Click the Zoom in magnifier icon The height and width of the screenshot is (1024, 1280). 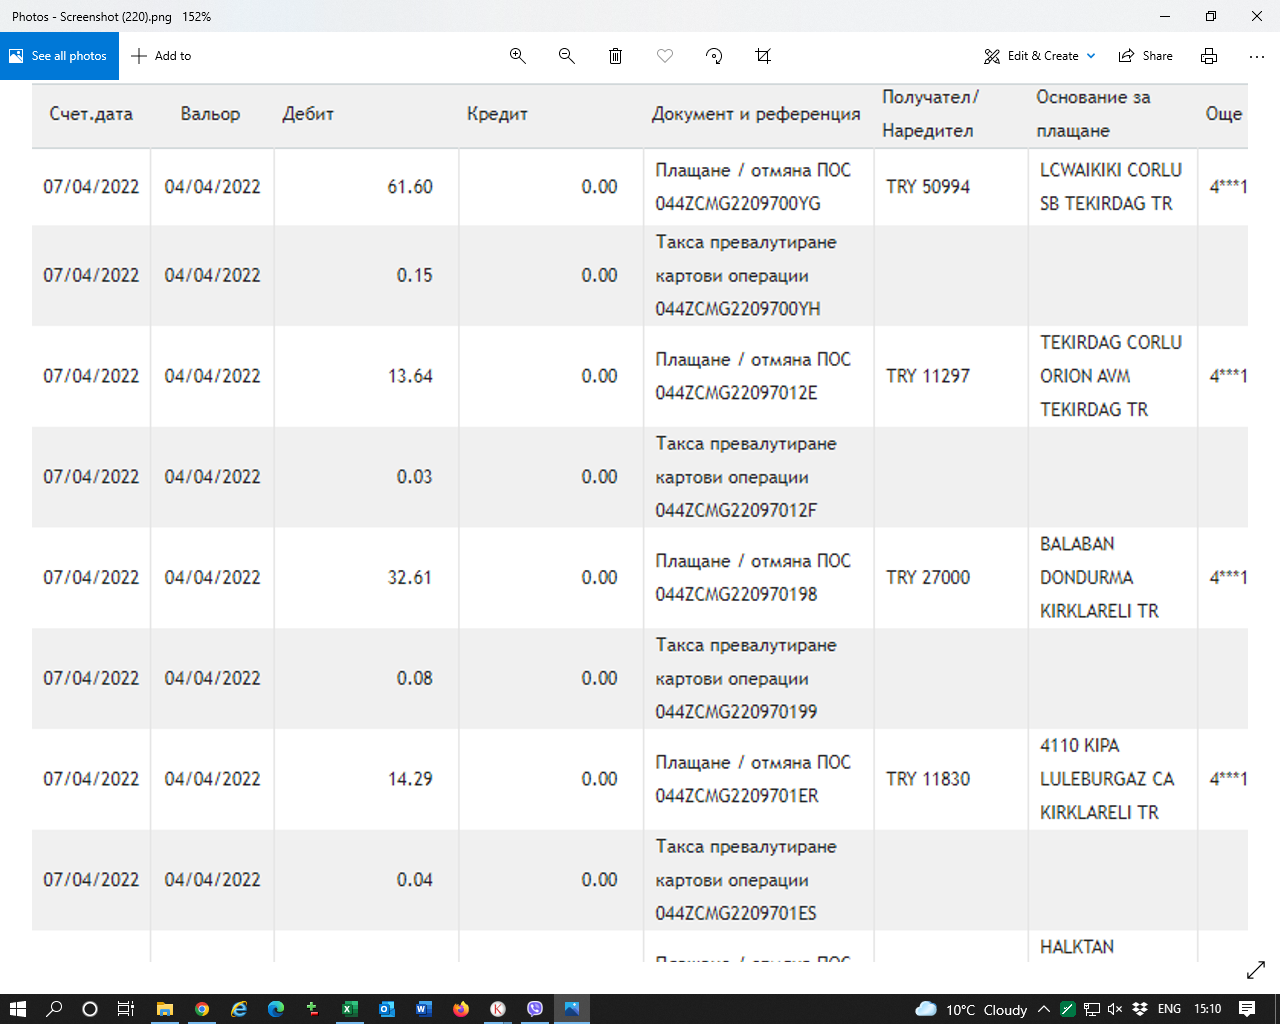(x=517, y=56)
